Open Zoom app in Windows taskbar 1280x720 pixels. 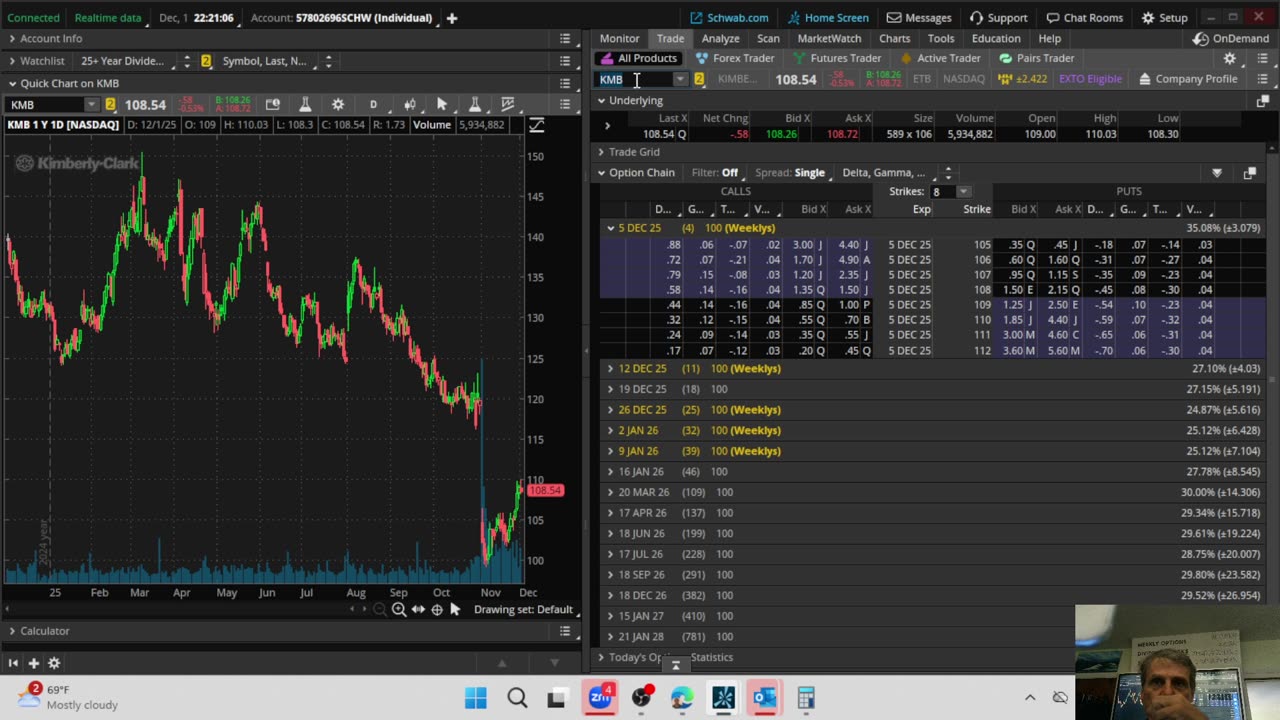point(600,697)
